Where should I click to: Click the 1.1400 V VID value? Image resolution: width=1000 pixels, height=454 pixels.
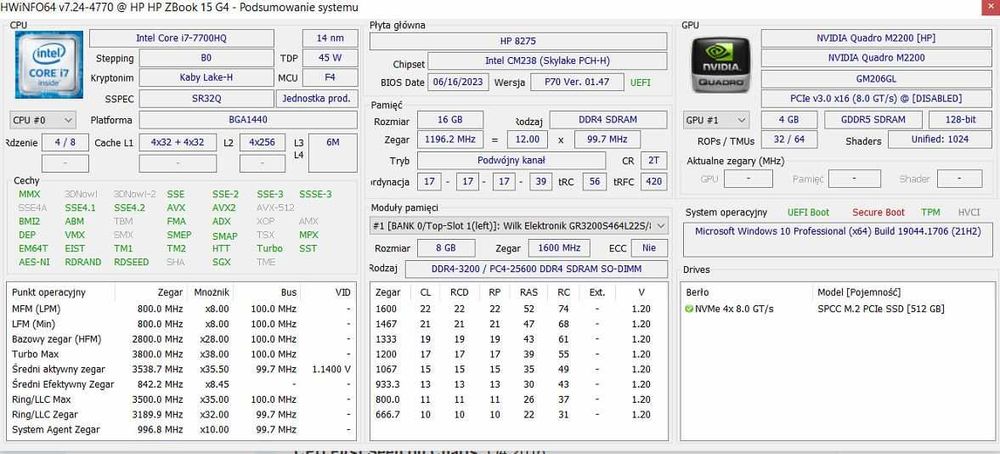pos(331,369)
